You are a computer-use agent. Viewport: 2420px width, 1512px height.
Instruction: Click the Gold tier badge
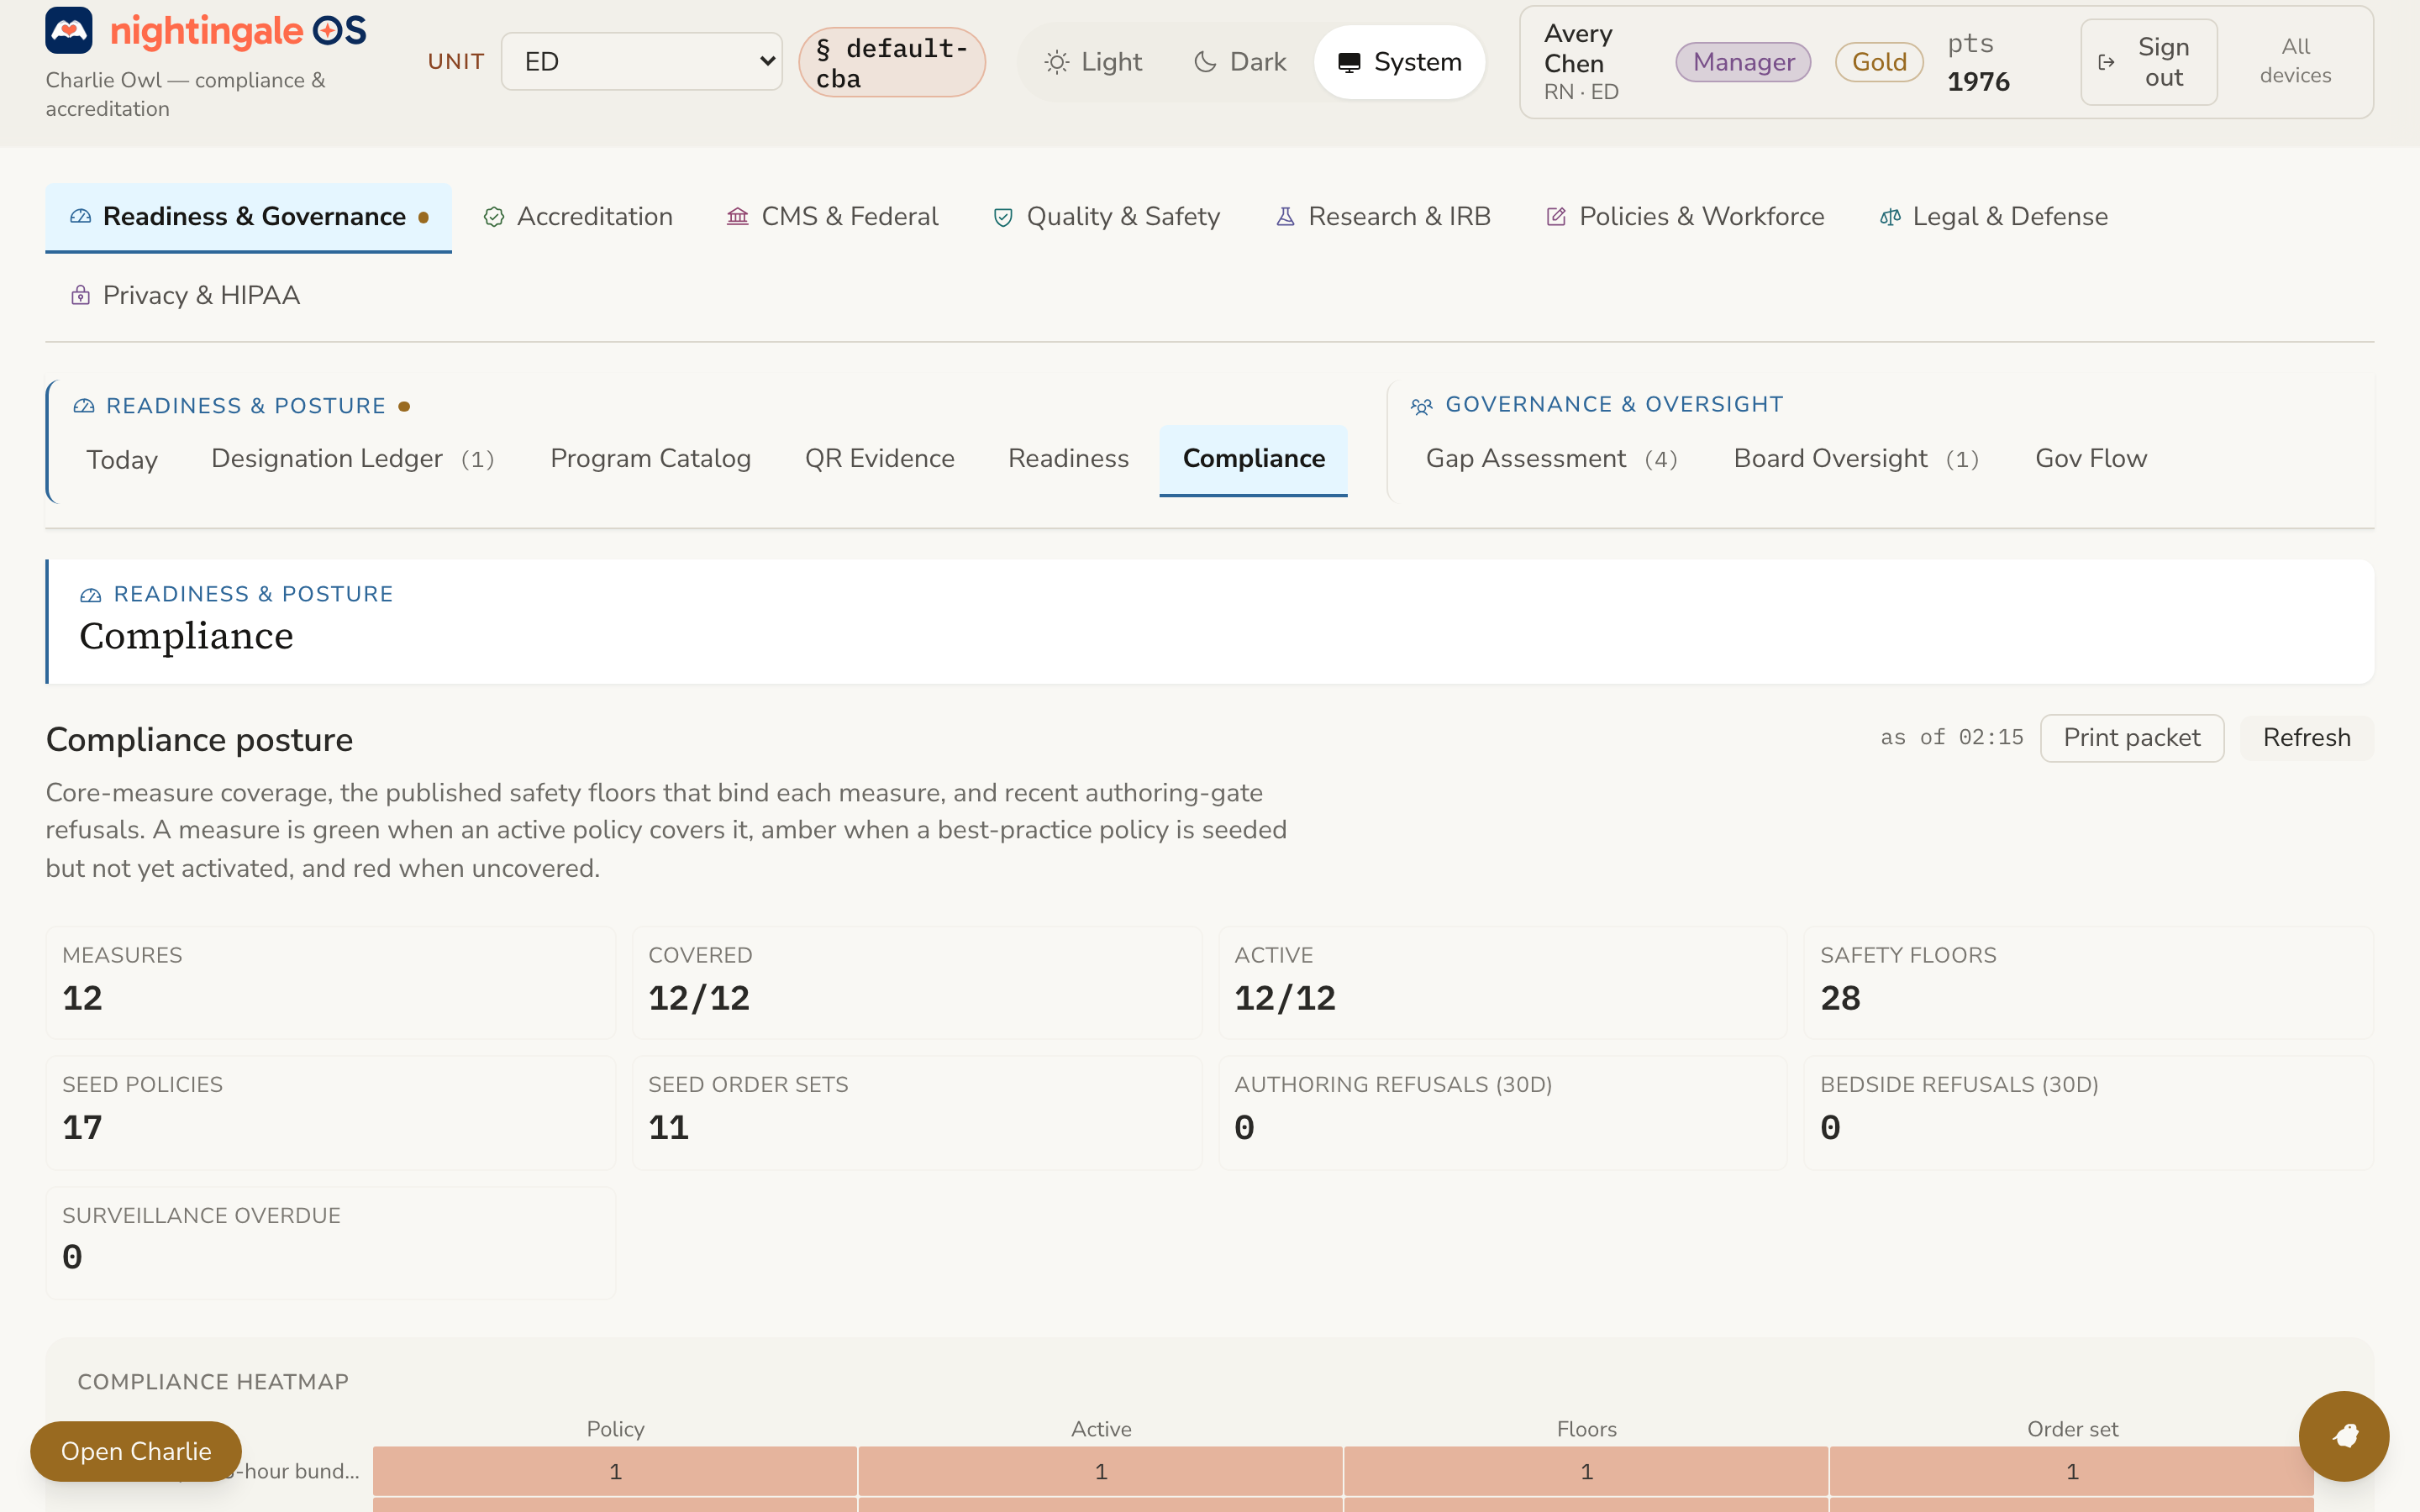click(x=1879, y=62)
